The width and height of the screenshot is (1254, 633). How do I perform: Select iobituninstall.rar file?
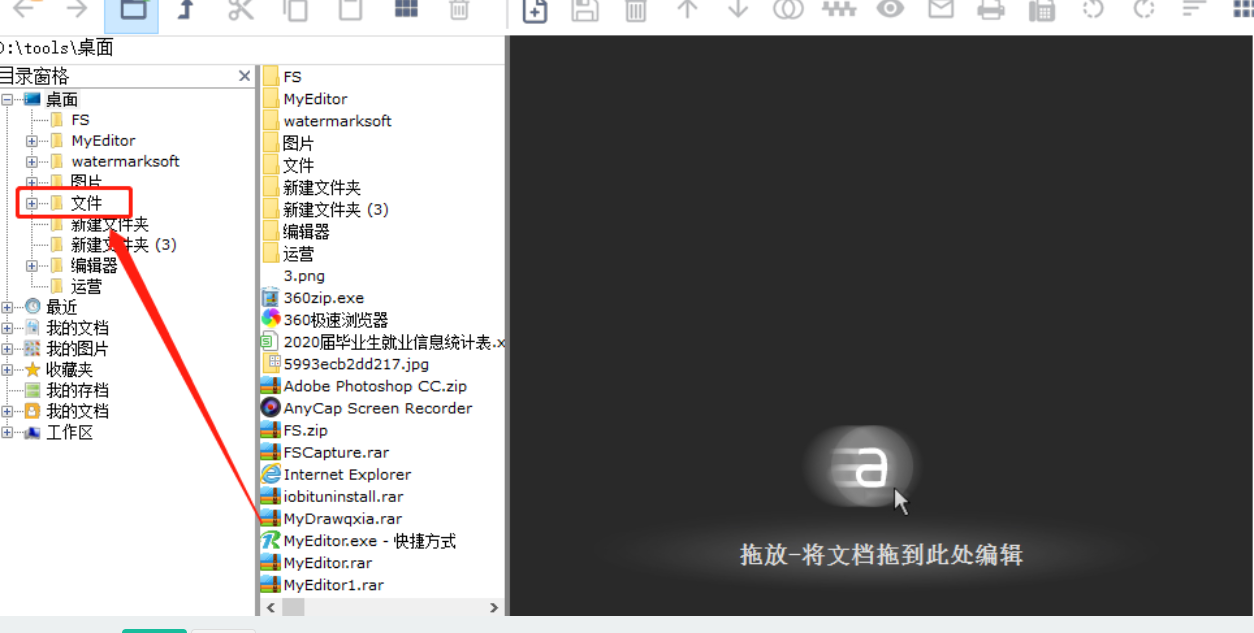[332, 496]
